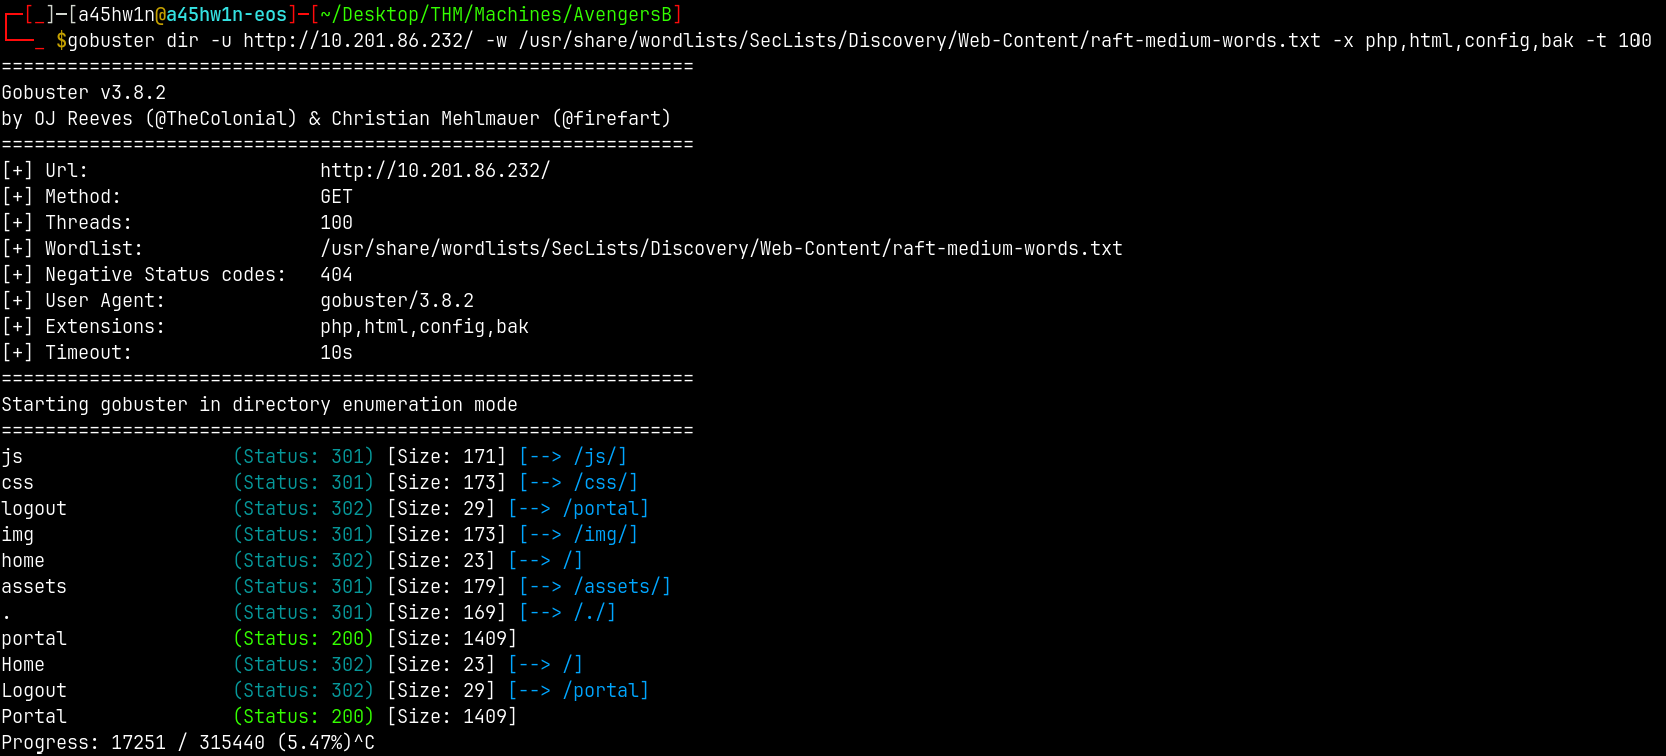Click the Gobuster v3.8.2 version text
Image resolution: width=1666 pixels, height=756 pixels.
pyautogui.click(x=84, y=93)
